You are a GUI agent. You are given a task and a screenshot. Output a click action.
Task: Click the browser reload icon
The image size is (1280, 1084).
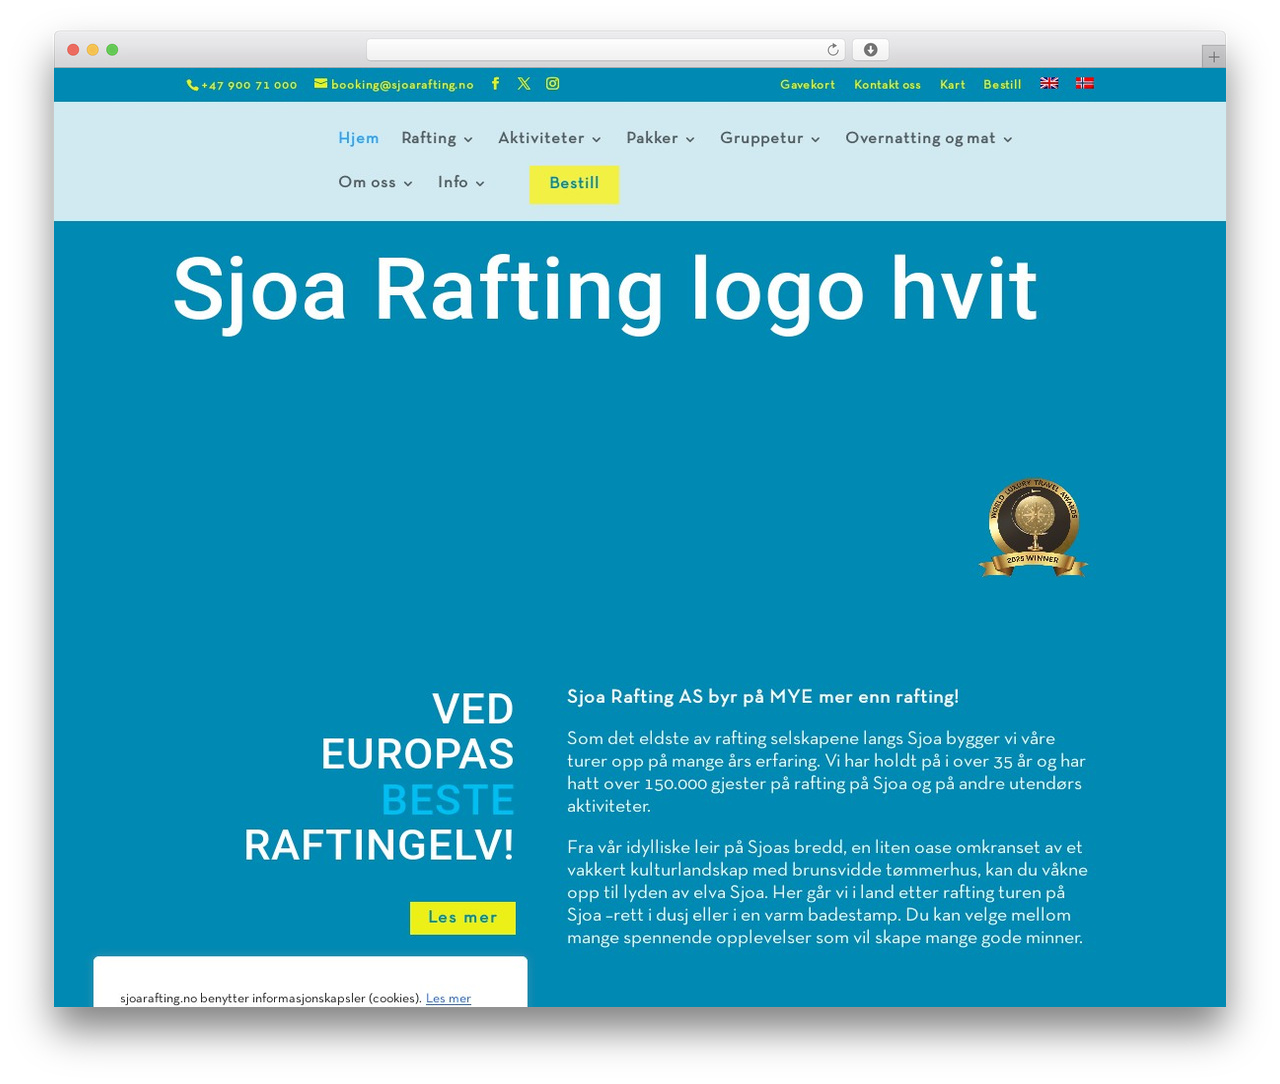click(833, 50)
